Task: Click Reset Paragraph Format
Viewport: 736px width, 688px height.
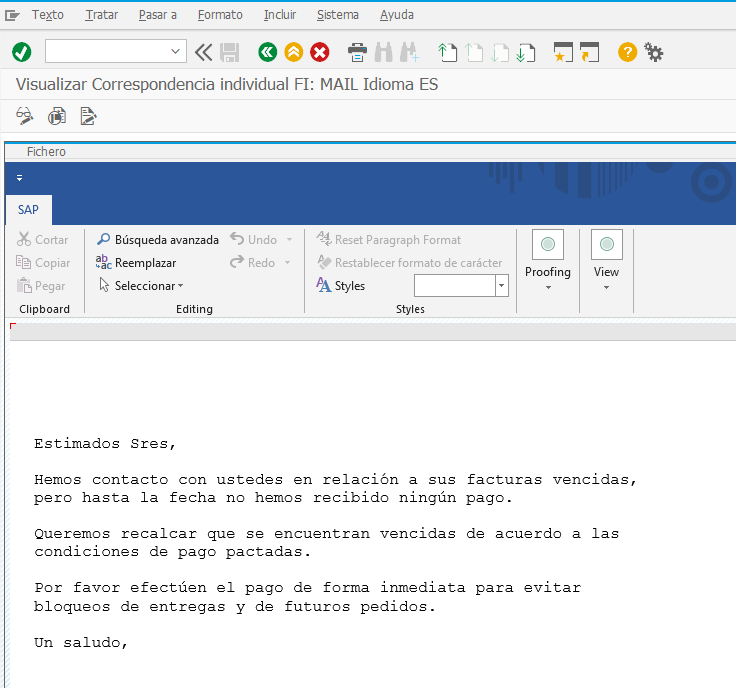Action: pyautogui.click(x=389, y=240)
